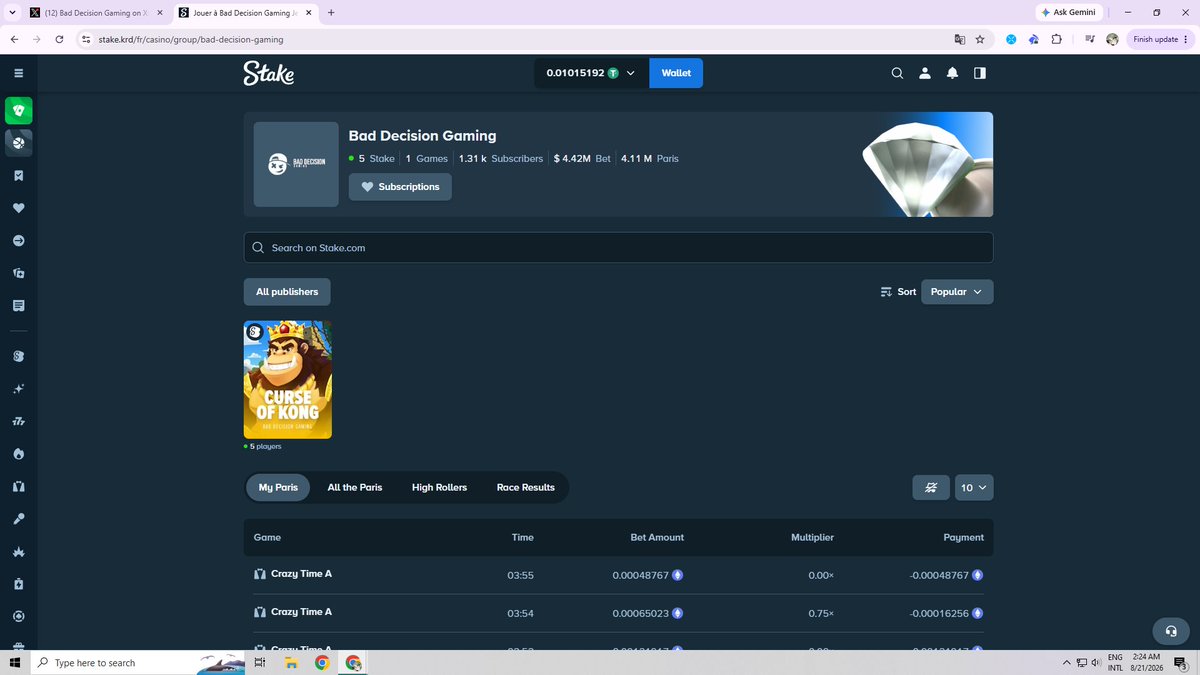Viewport: 1200px width, 675px height.
Task: Select the All the Paris tab
Action: [355, 487]
